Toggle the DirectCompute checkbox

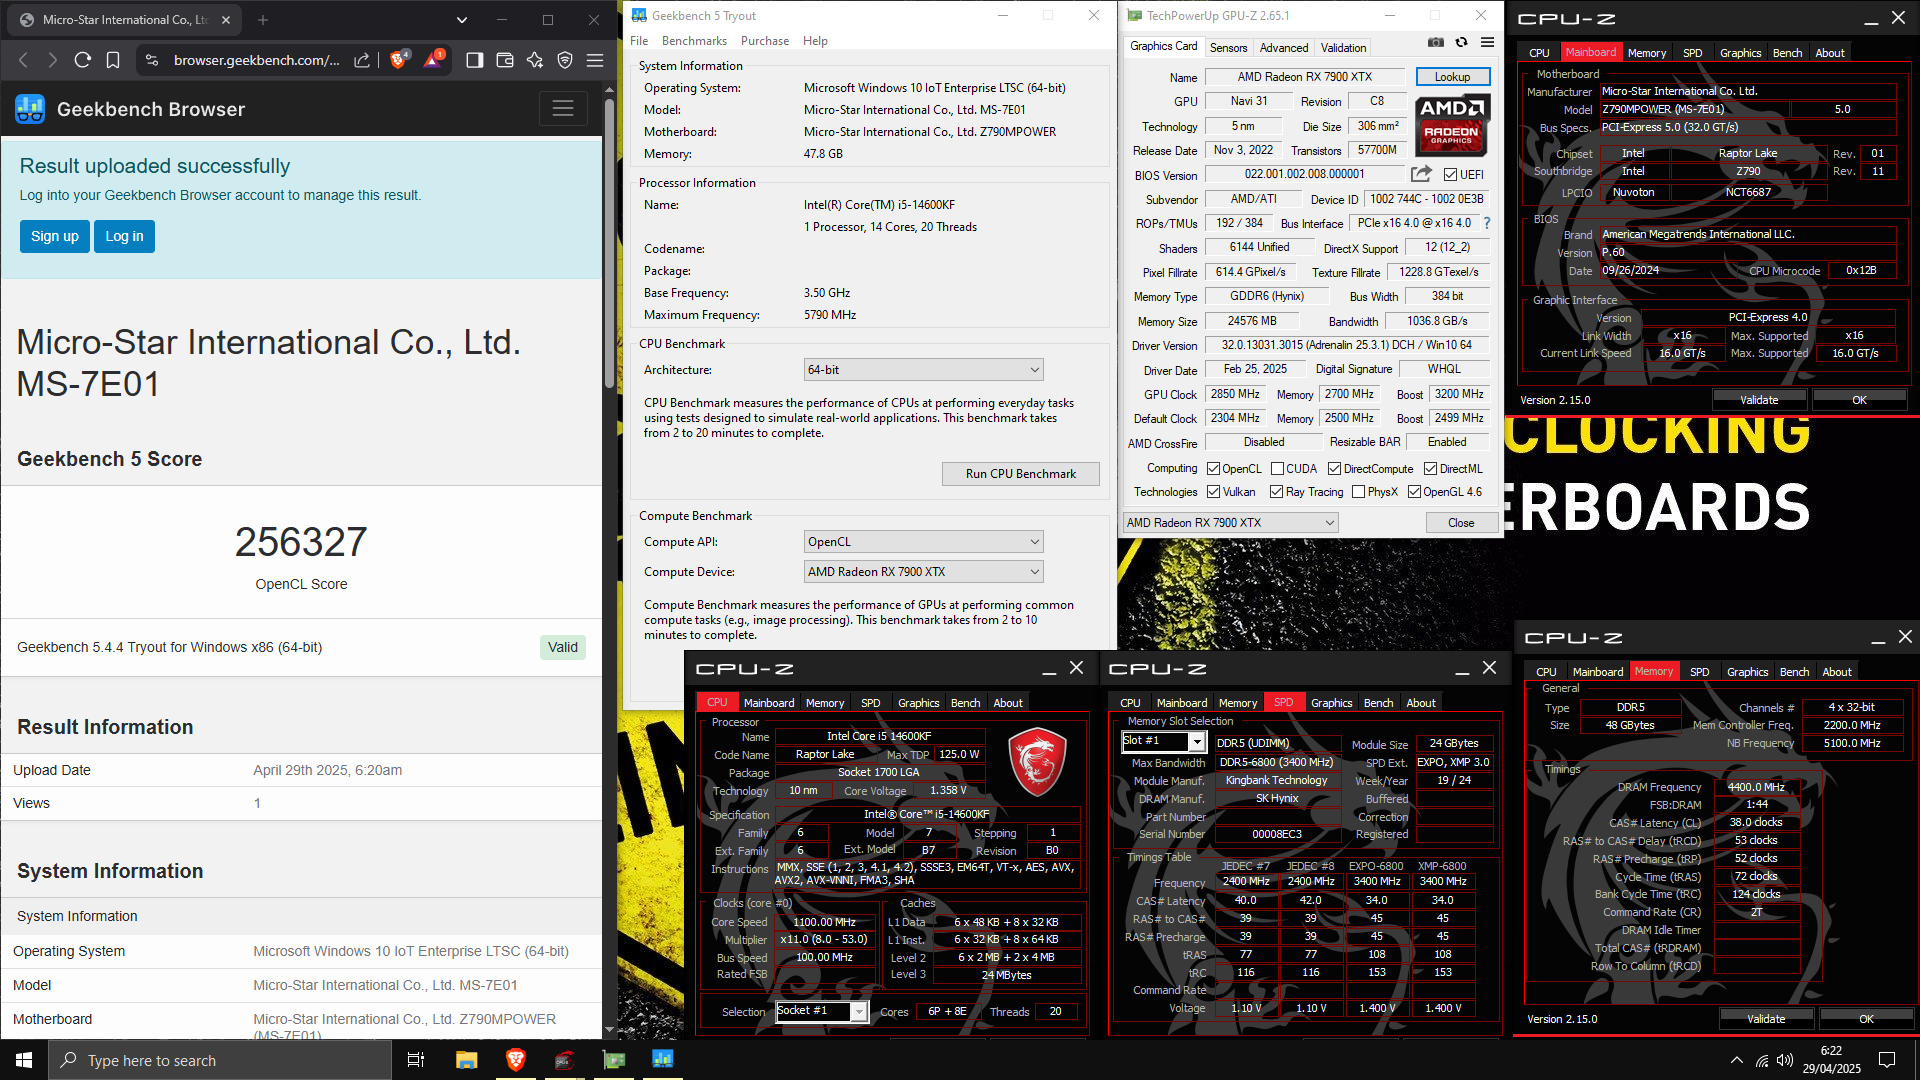(1334, 469)
